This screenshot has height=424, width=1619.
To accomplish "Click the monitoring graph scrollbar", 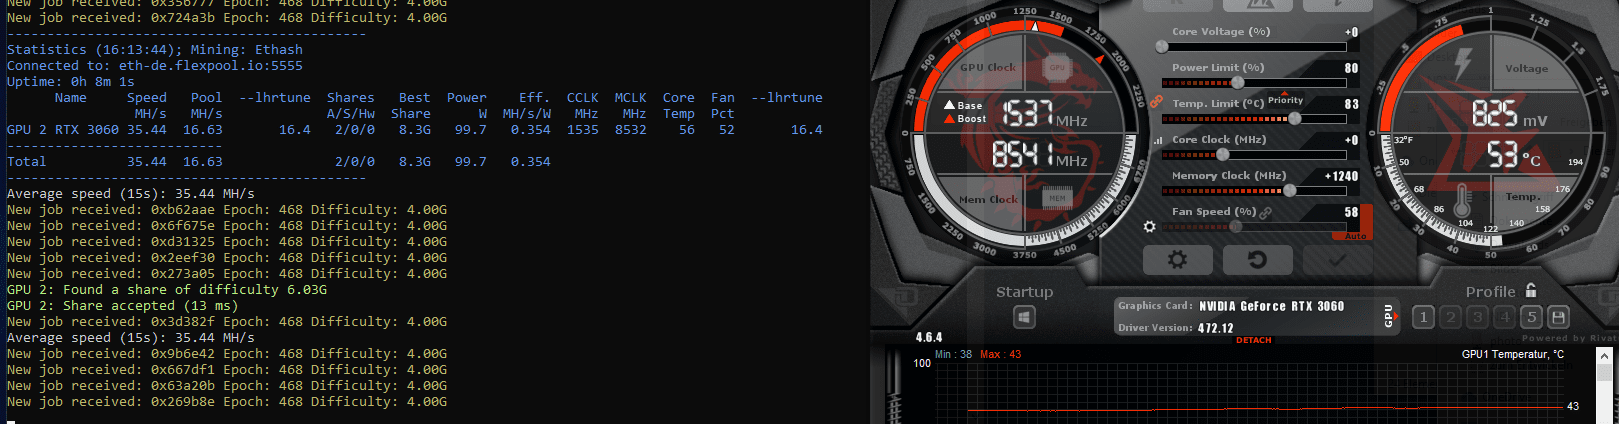I will click(1606, 385).
